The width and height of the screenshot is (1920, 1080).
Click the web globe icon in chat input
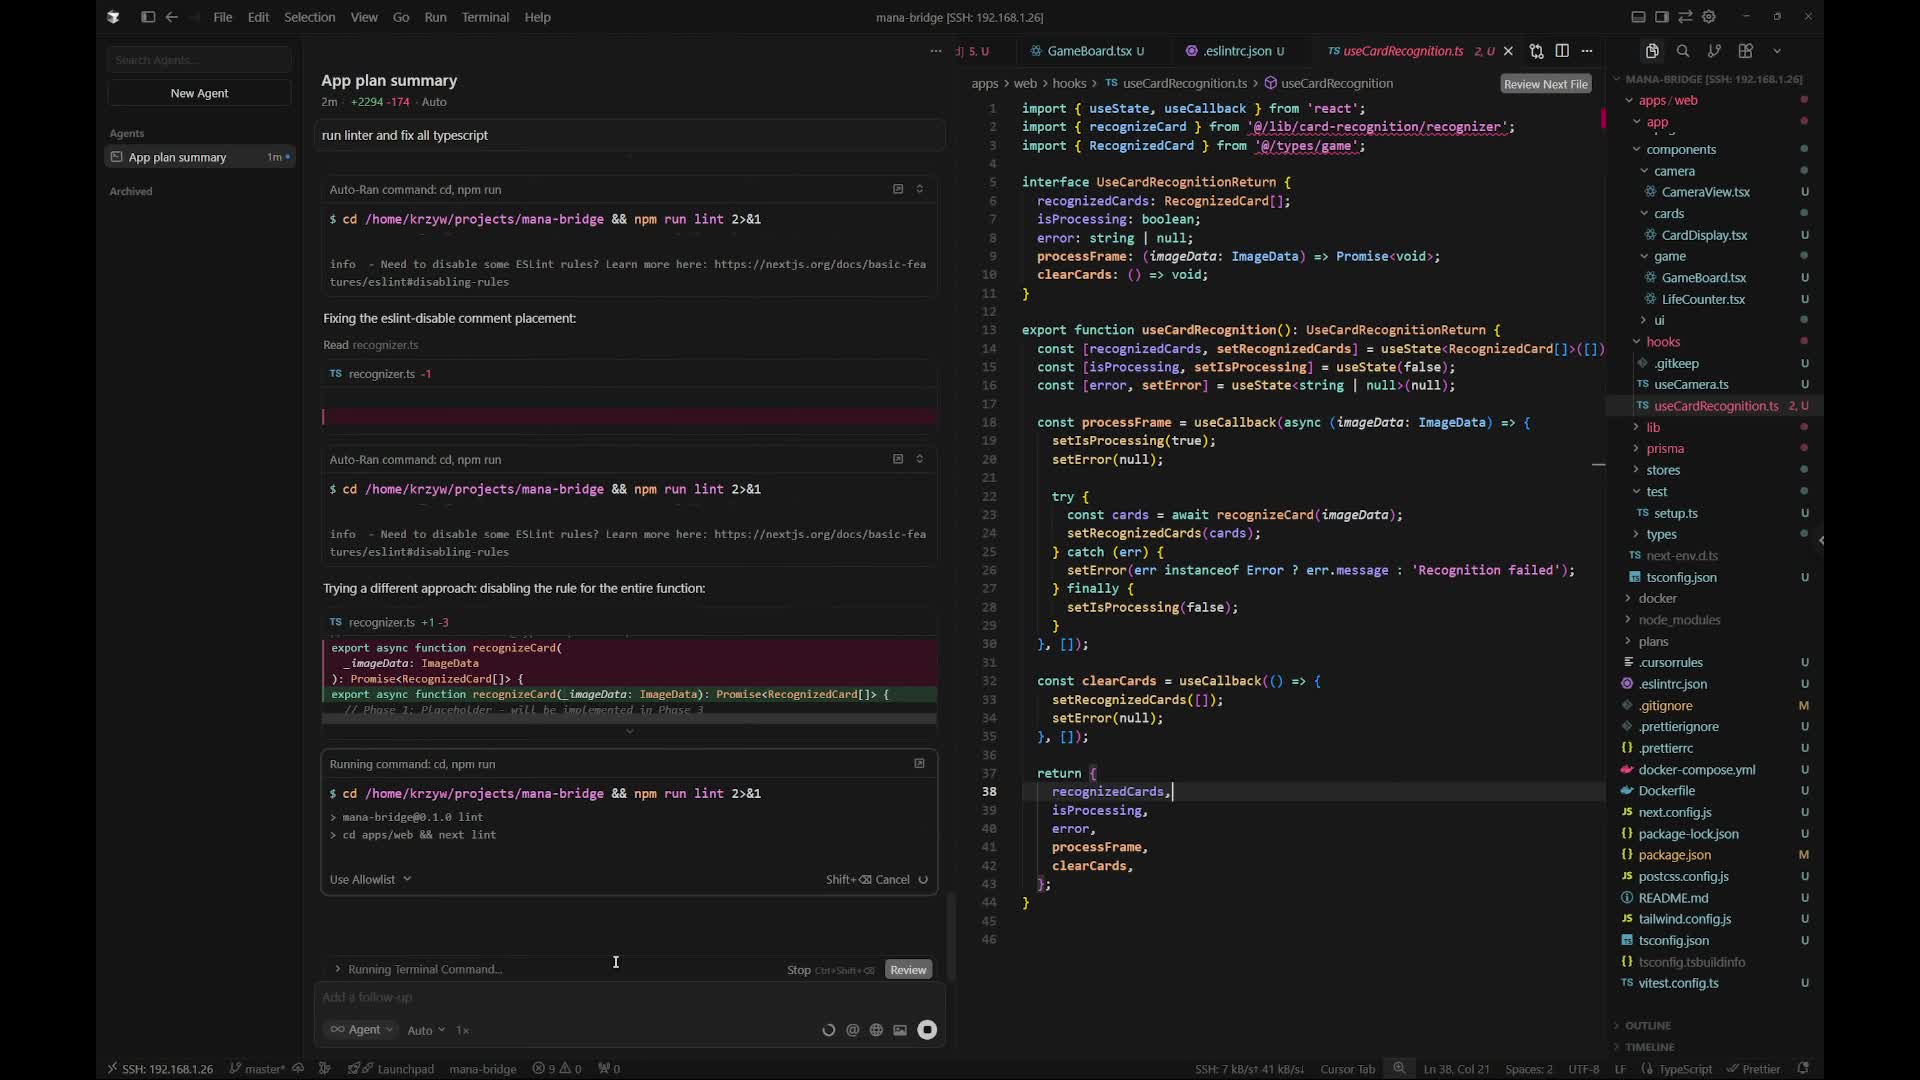pyautogui.click(x=876, y=1030)
